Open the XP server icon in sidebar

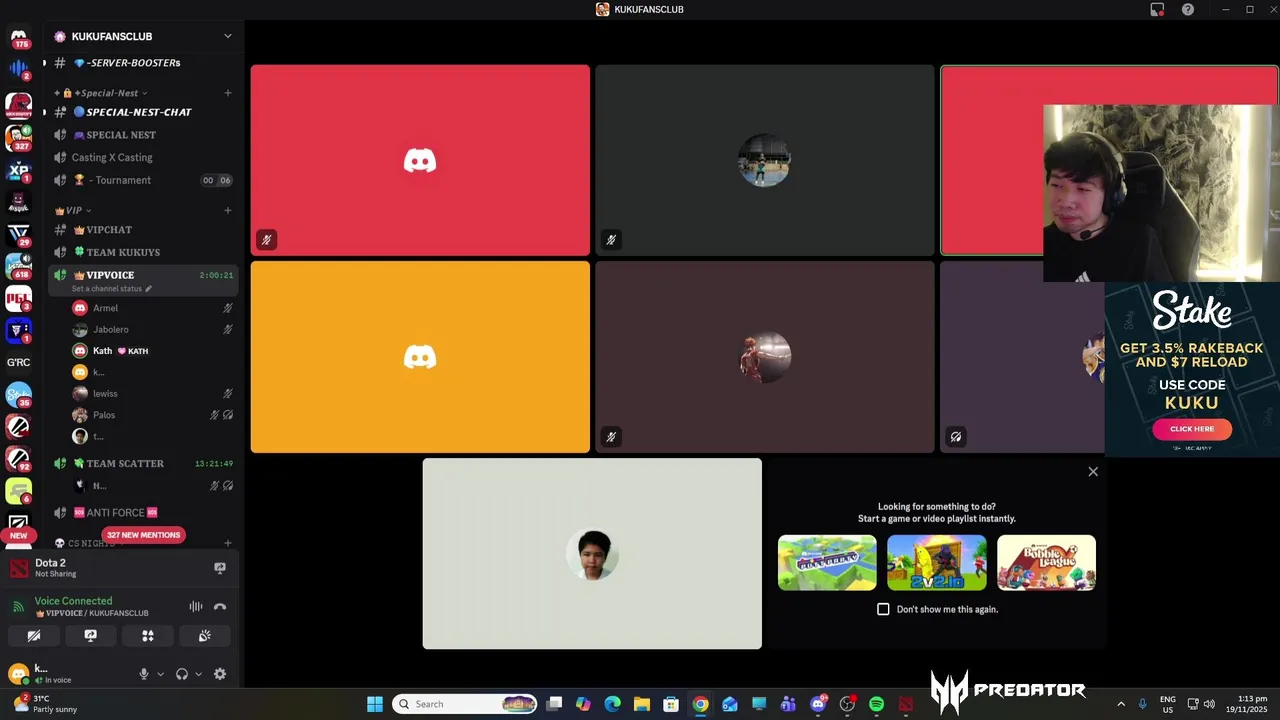click(19, 170)
